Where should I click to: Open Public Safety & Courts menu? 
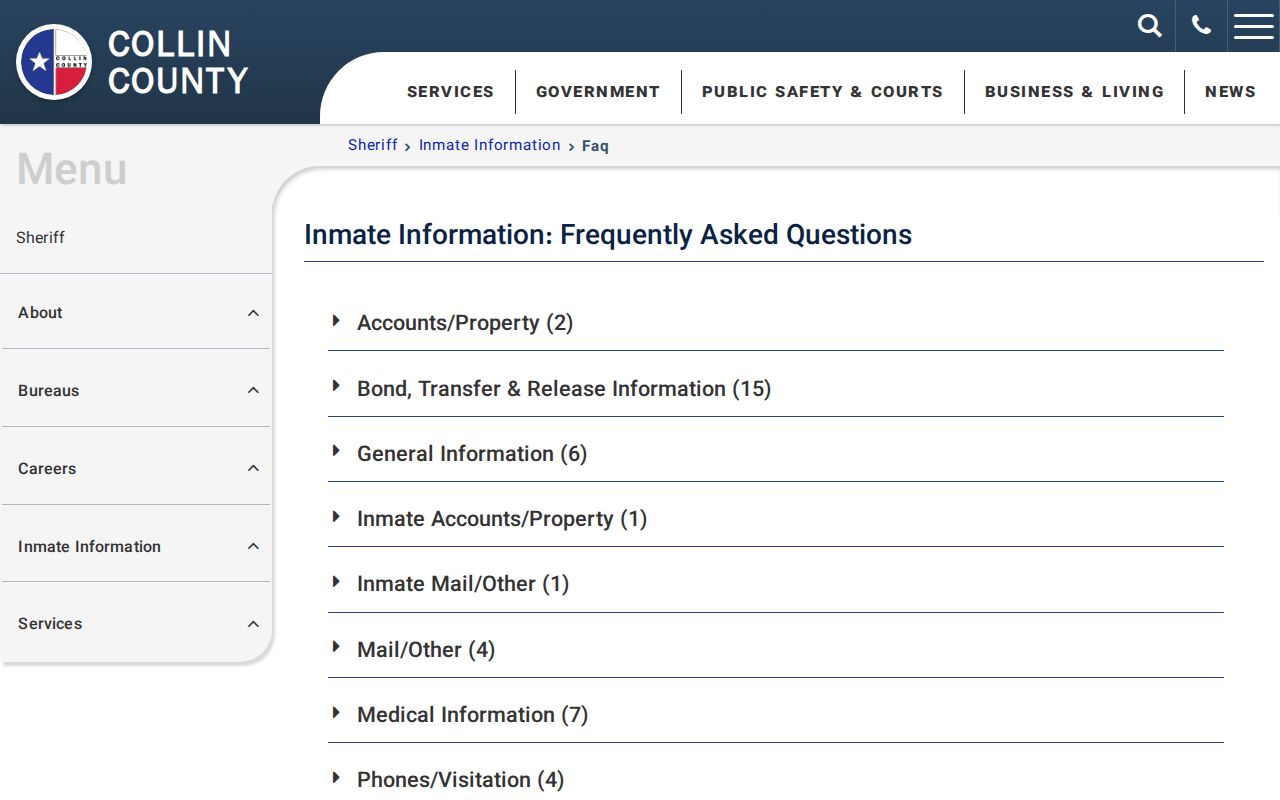pyautogui.click(x=822, y=91)
